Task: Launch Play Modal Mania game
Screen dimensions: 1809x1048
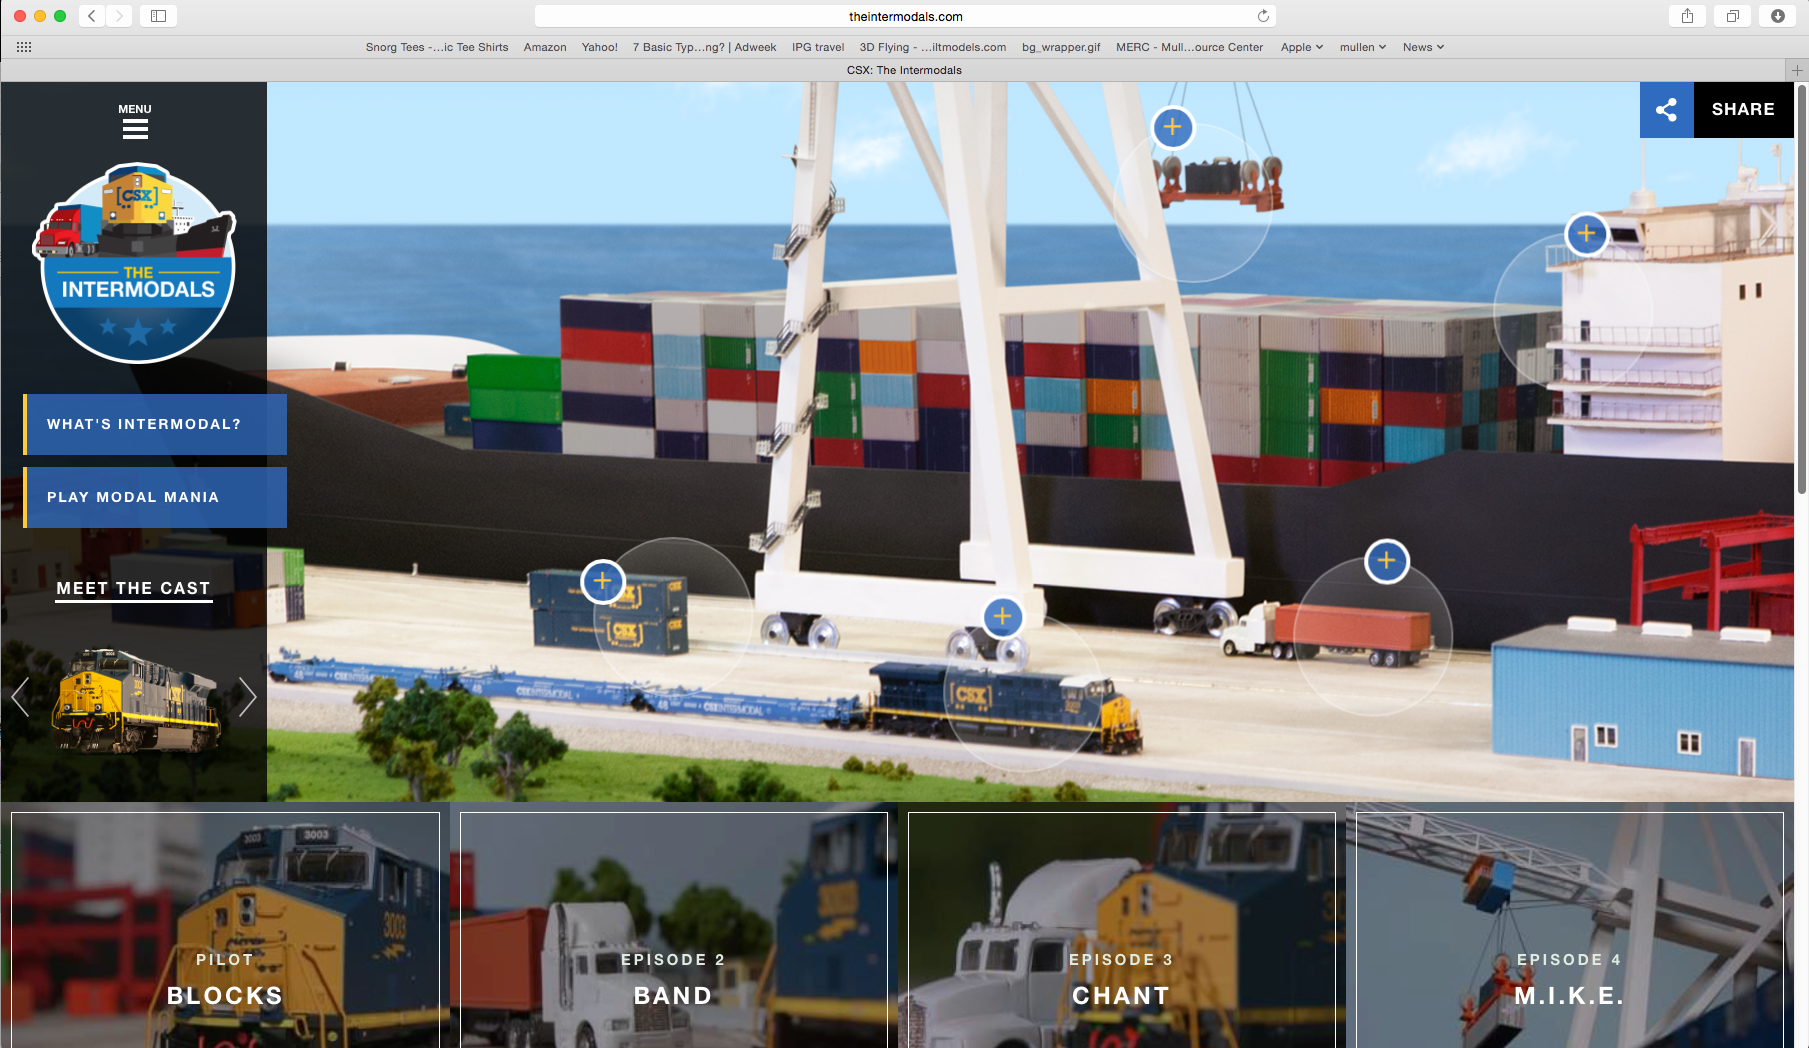Action: (155, 497)
